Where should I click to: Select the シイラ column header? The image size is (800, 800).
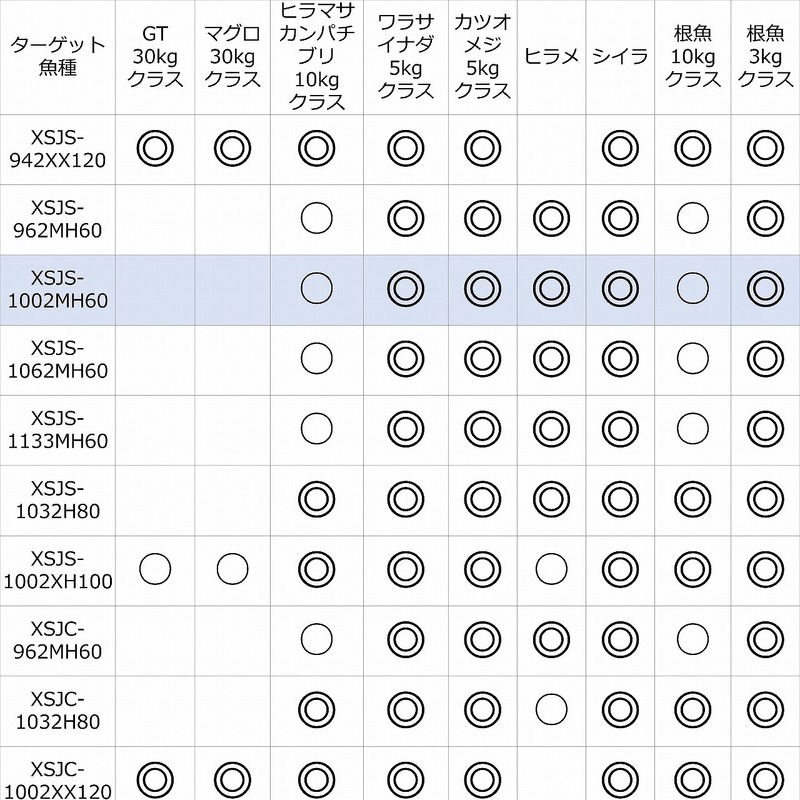point(620,57)
